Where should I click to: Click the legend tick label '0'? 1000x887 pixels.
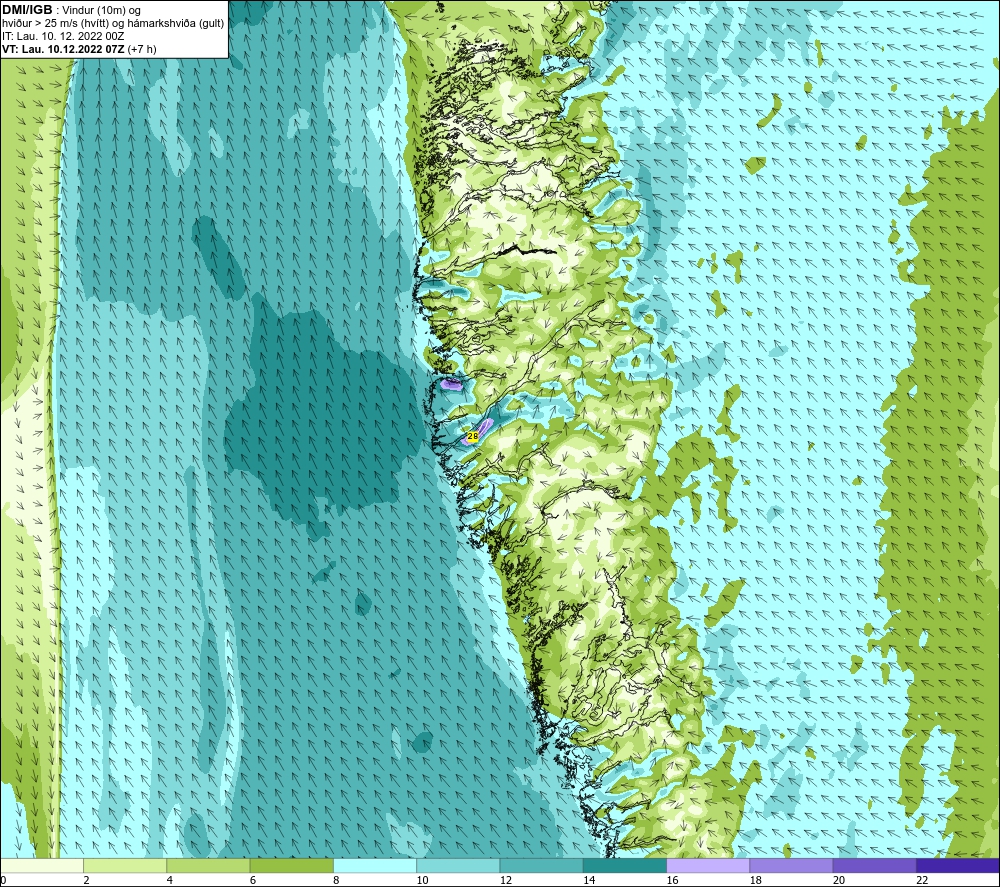pos(3,880)
